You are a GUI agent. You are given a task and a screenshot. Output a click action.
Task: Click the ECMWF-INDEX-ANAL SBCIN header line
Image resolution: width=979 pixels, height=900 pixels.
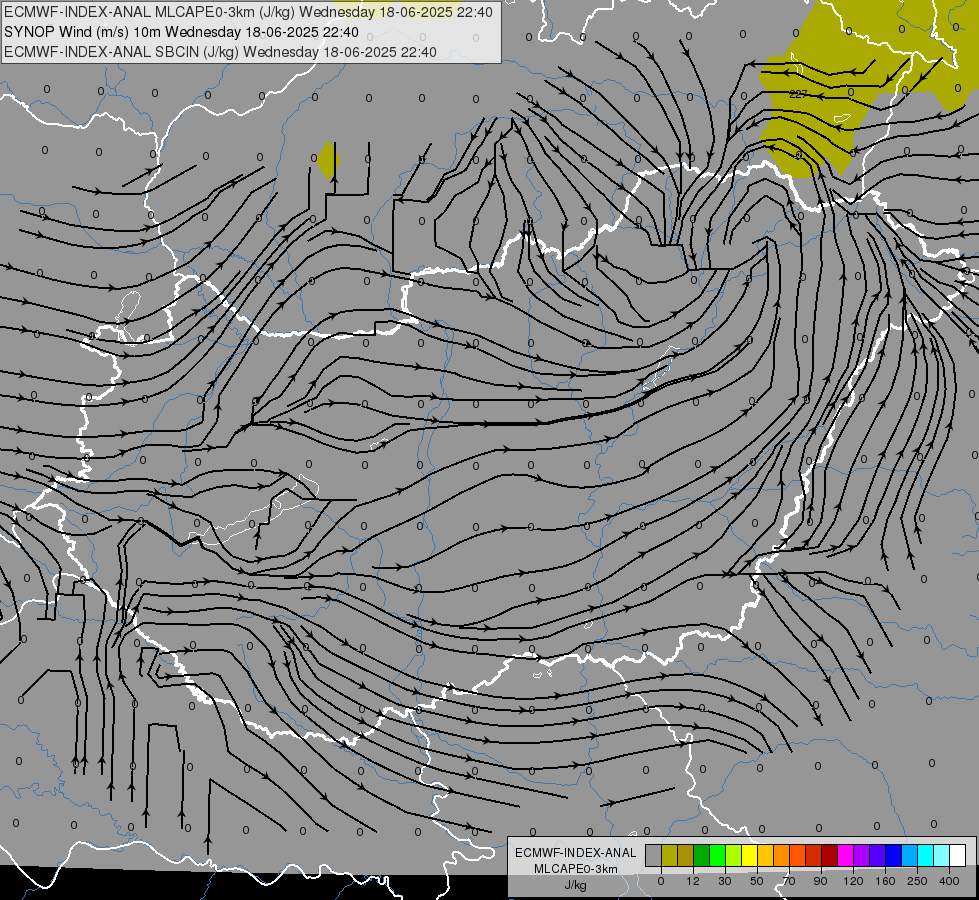tap(220, 52)
